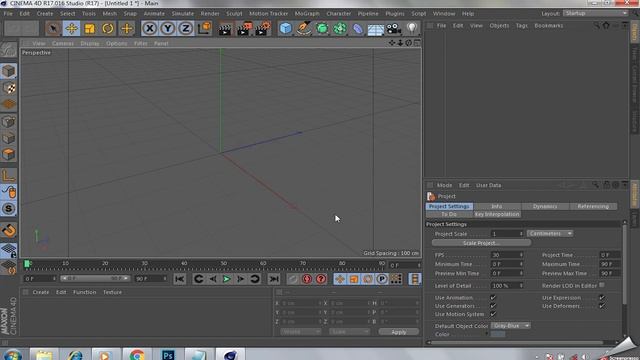Switch to the Dynamics tab
Viewport: 640px width, 360px height.
(x=545, y=206)
